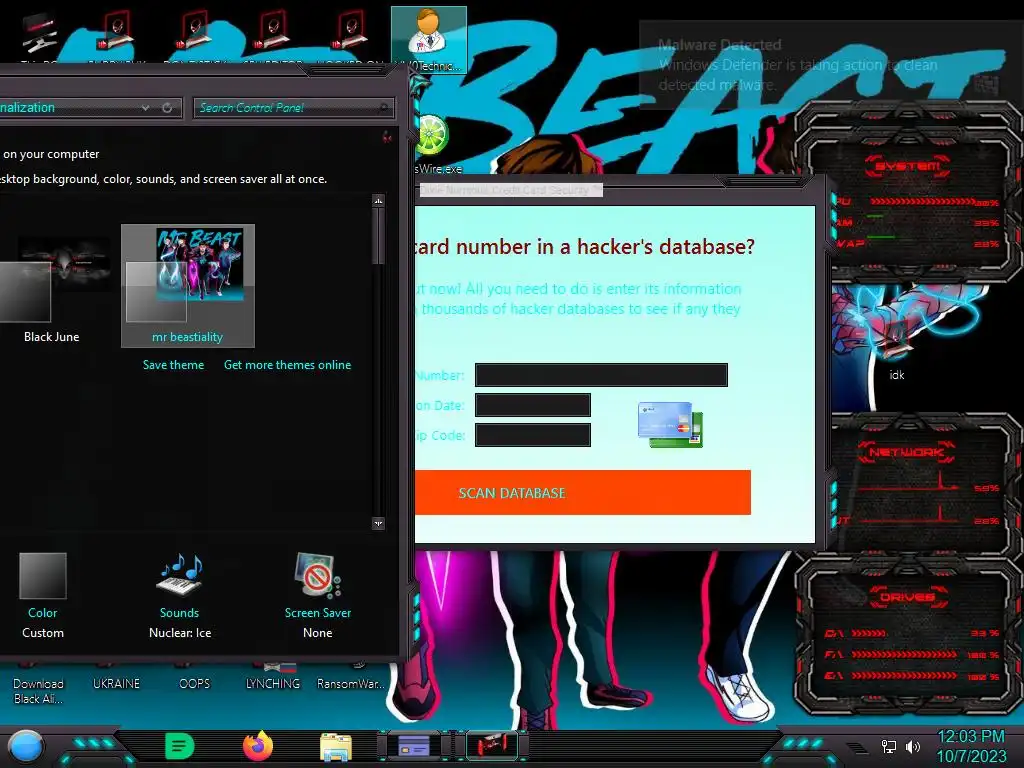
Task: Select the Download Black Ali... desktop item
Action: (x=39, y=691)
